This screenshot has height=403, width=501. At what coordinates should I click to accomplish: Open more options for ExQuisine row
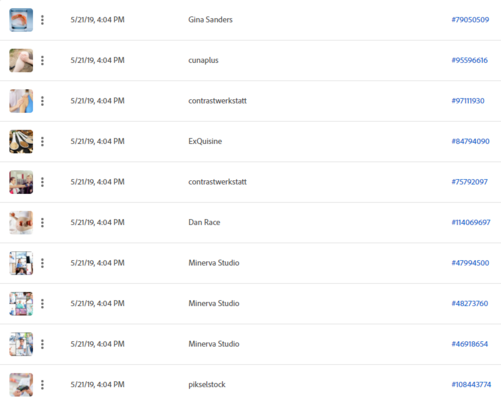(42, 141)
